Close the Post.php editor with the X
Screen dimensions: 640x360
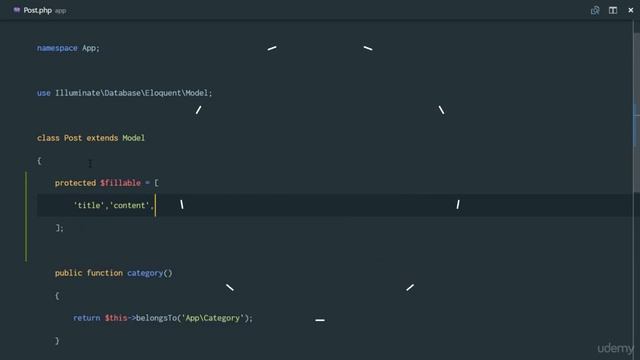click(x=631, y=11)
